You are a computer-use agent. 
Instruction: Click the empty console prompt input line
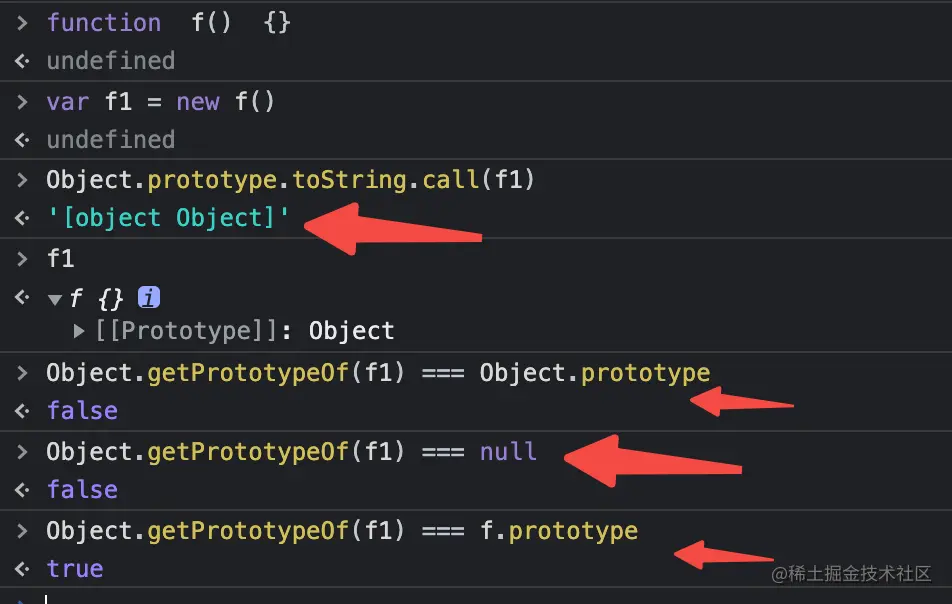tap(486, 599)
